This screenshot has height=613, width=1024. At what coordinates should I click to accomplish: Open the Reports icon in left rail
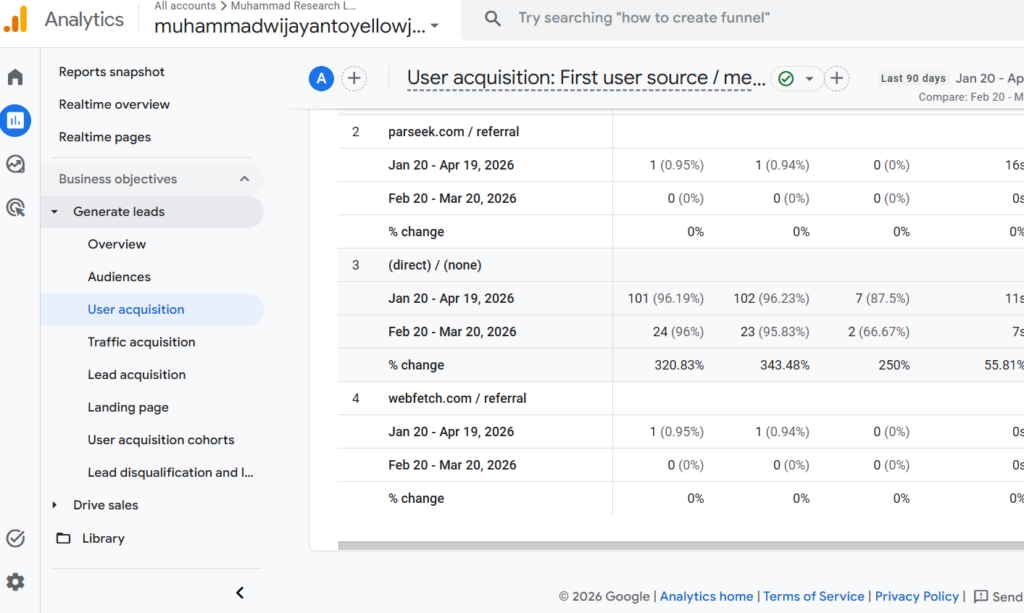coord(16,120)
